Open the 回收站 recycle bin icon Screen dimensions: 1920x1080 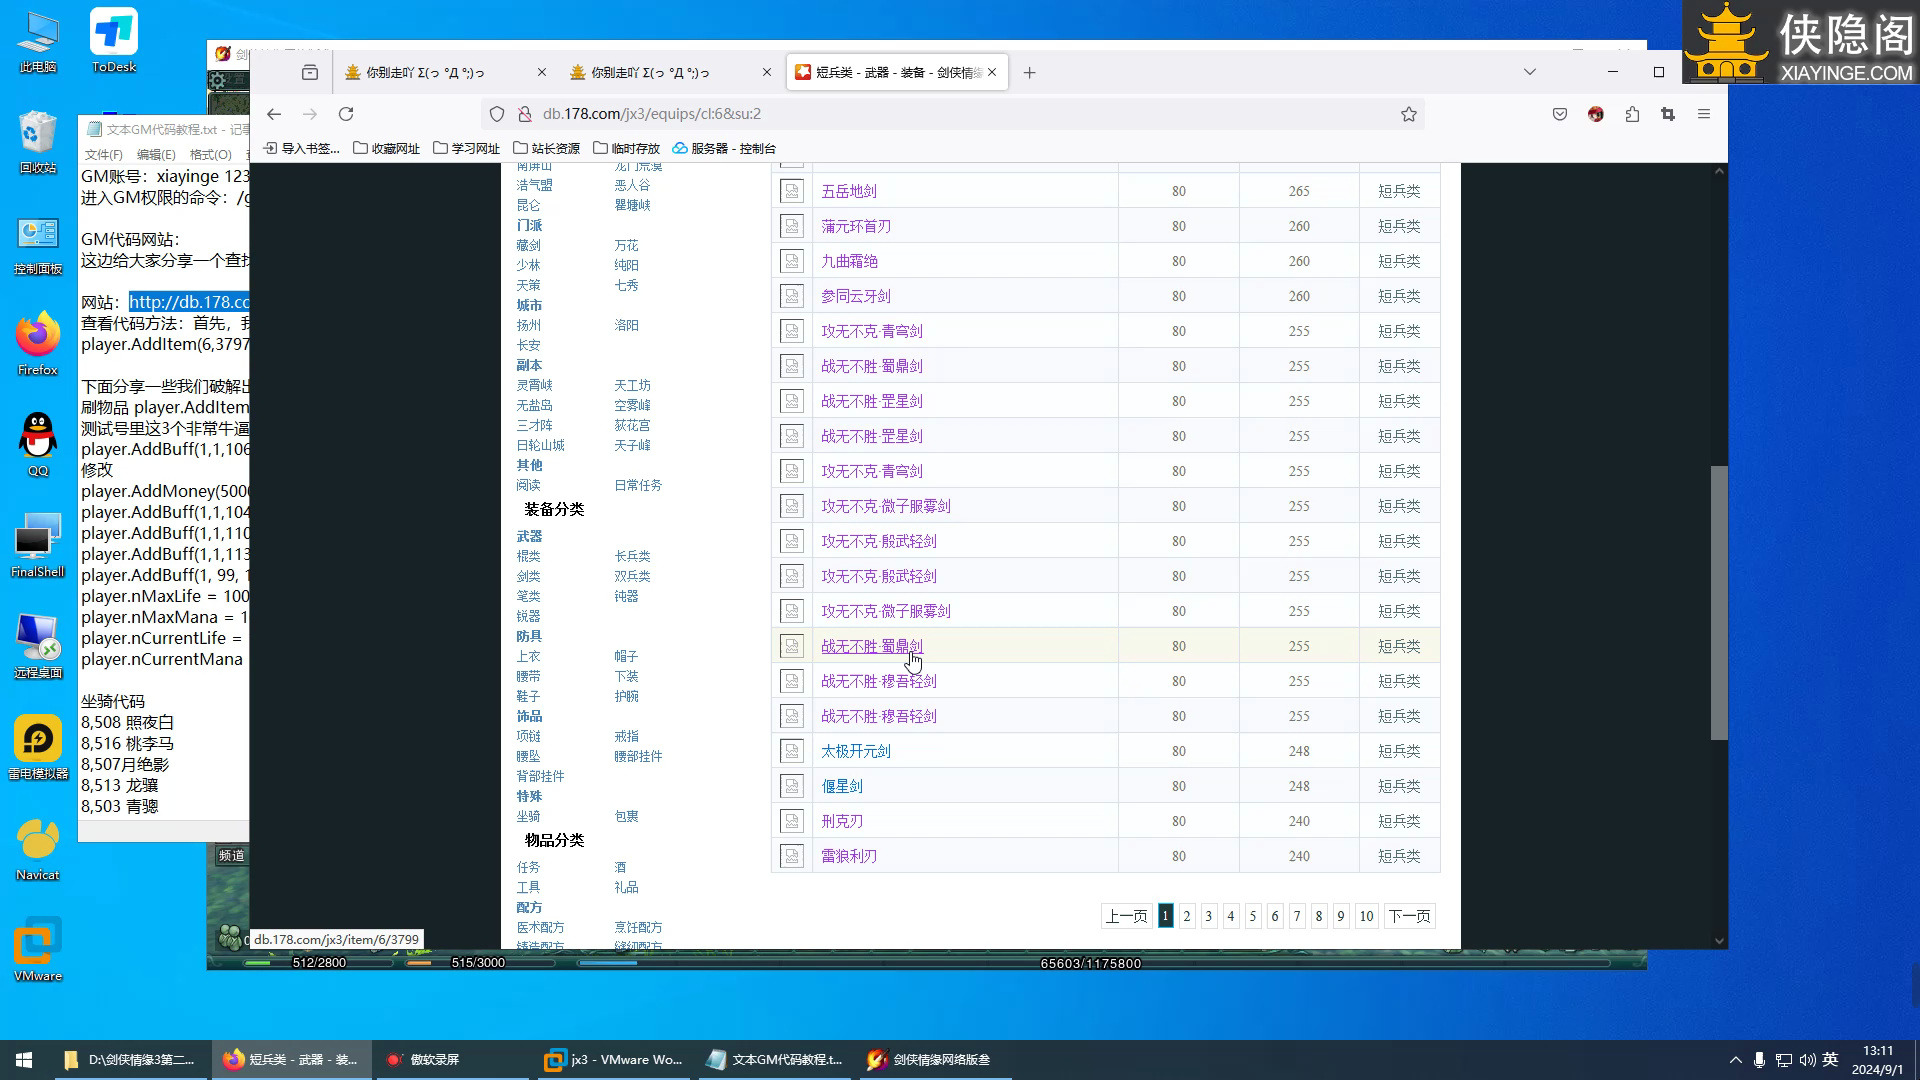click(38, 141)
